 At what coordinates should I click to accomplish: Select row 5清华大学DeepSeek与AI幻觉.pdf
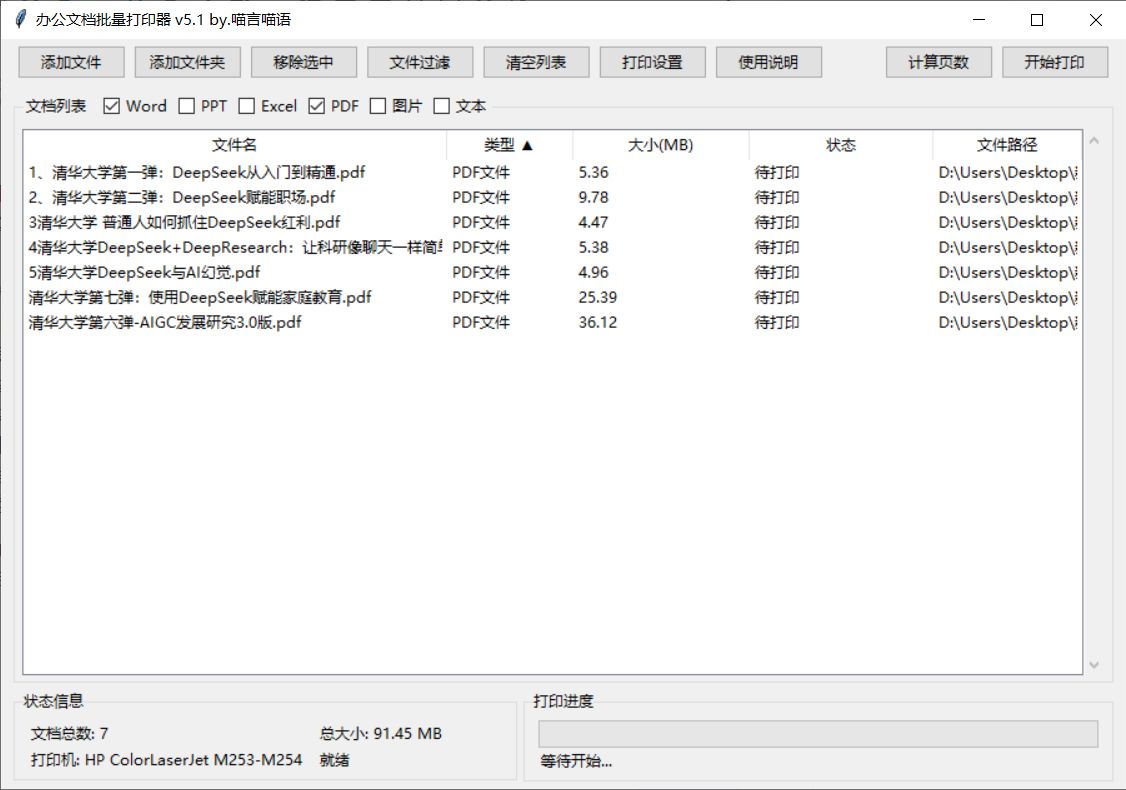(552, 273)
